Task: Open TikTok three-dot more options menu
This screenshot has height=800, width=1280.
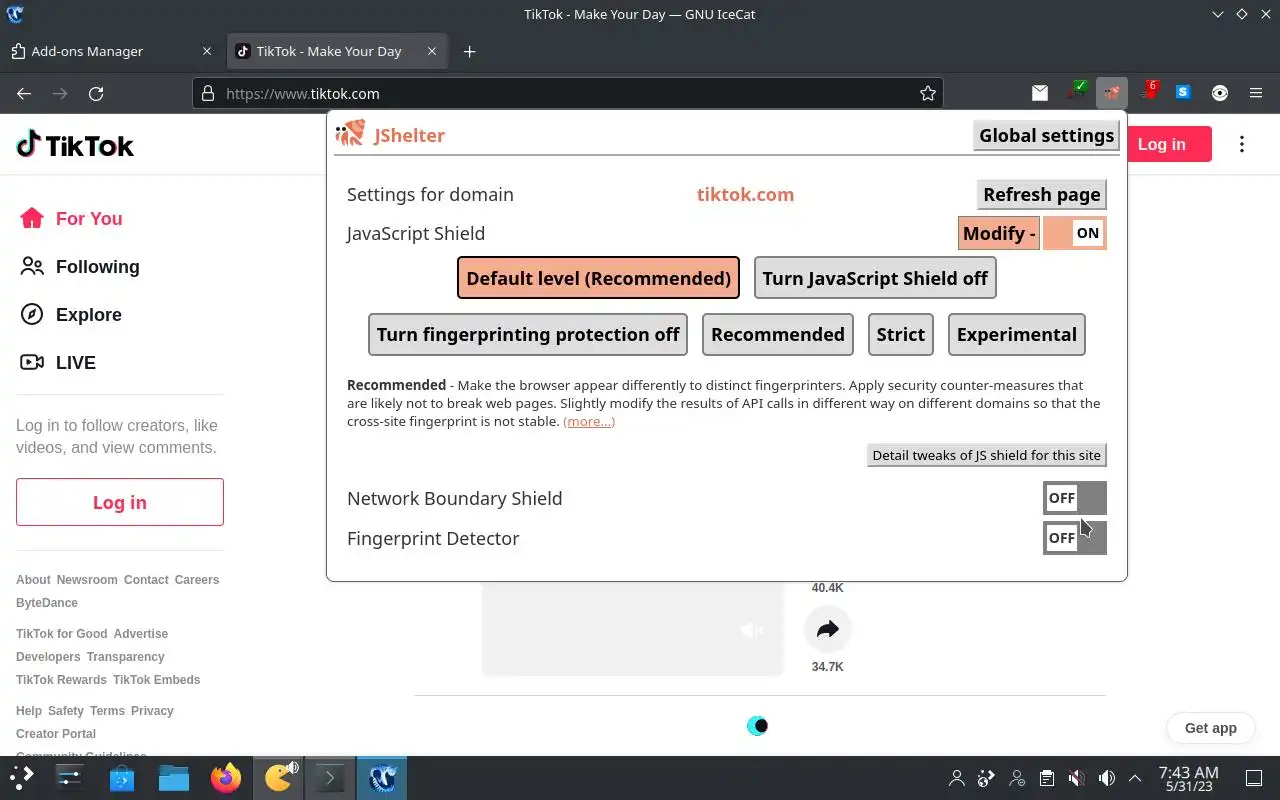Action: (x=1242, y=144)
